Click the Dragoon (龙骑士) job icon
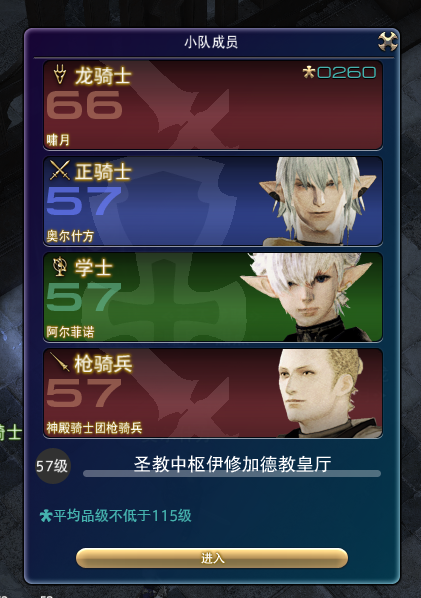The image size is (421, 598). 59,74
